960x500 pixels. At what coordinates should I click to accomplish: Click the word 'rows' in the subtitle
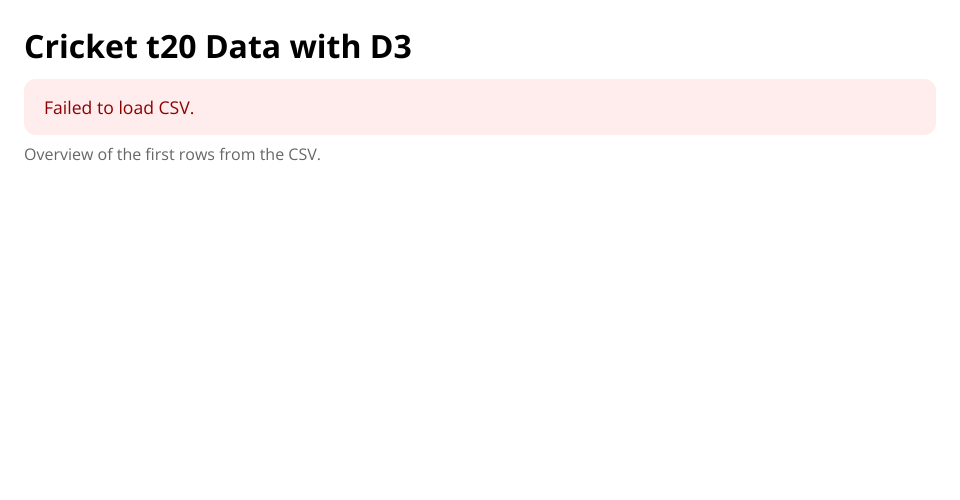coord(197,155)
